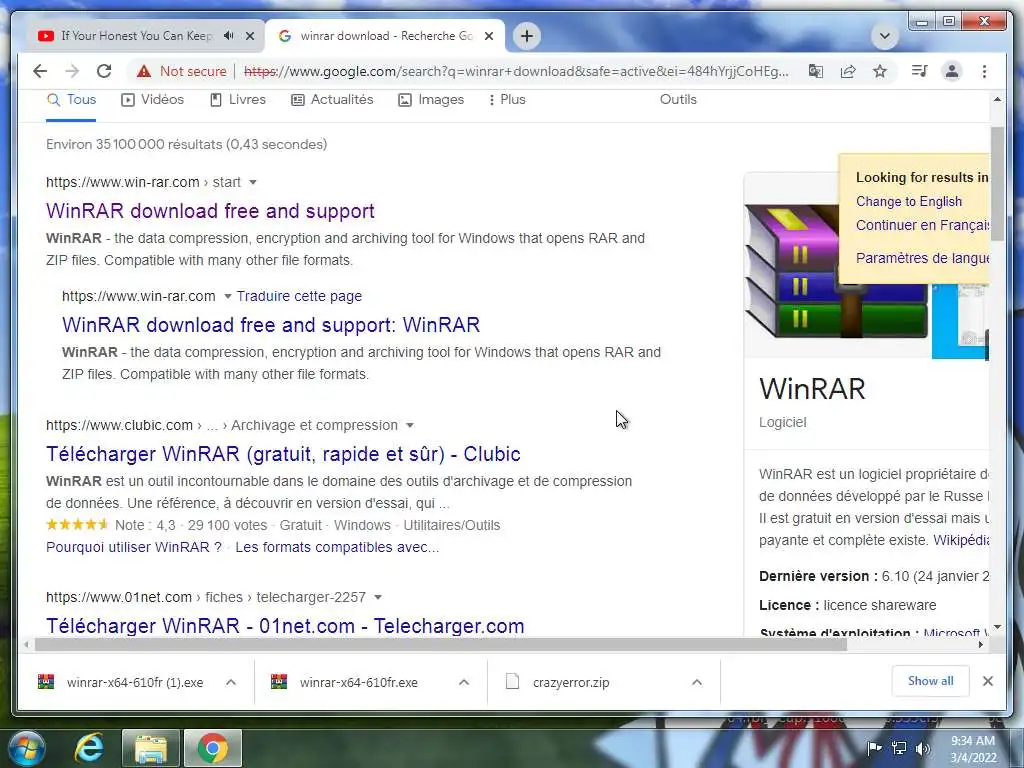Open WinRAR download free and support: WinRAR

click(x=271, y=325)
